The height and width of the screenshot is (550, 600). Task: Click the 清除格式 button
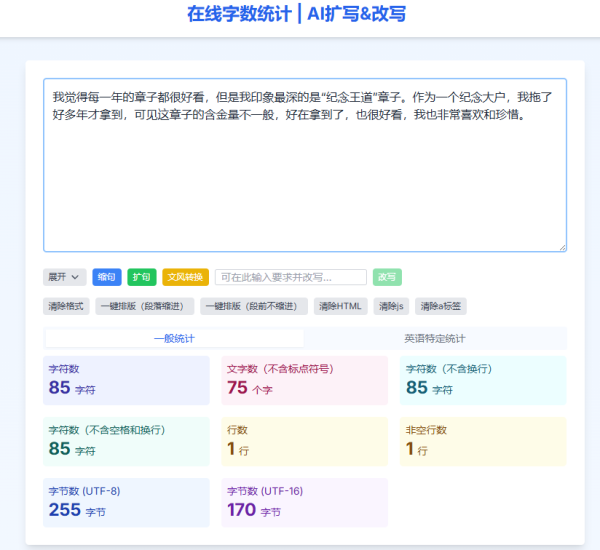[66, 306]
